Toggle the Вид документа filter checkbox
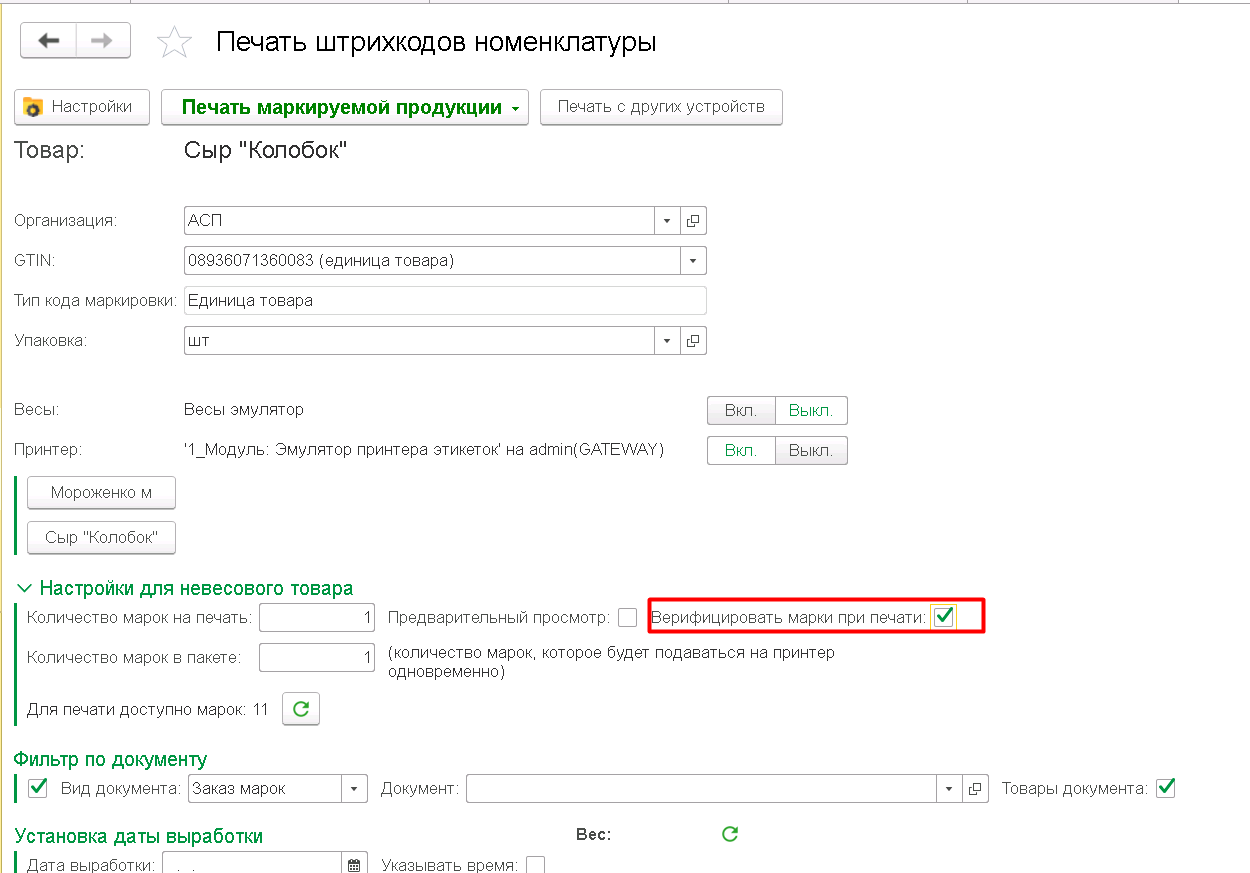The height and width of the screenshot is (873, 1250). [39, 788]
